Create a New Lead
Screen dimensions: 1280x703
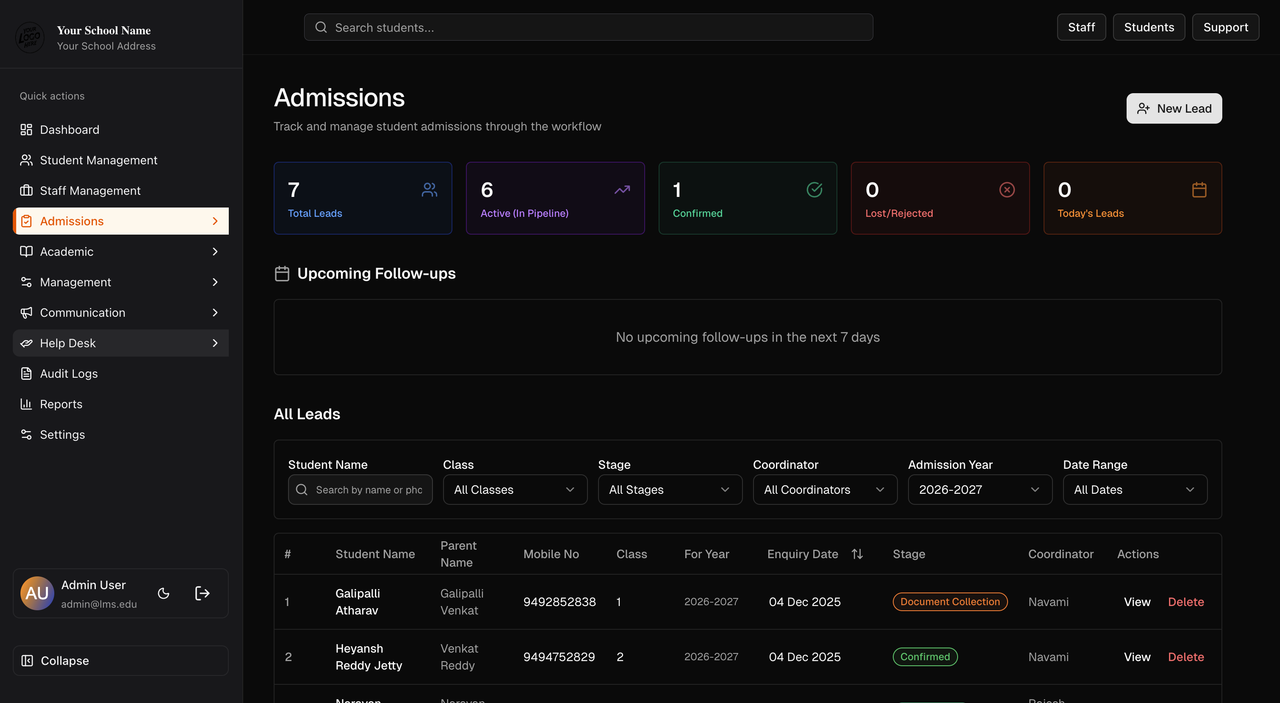click(1174, 109)
